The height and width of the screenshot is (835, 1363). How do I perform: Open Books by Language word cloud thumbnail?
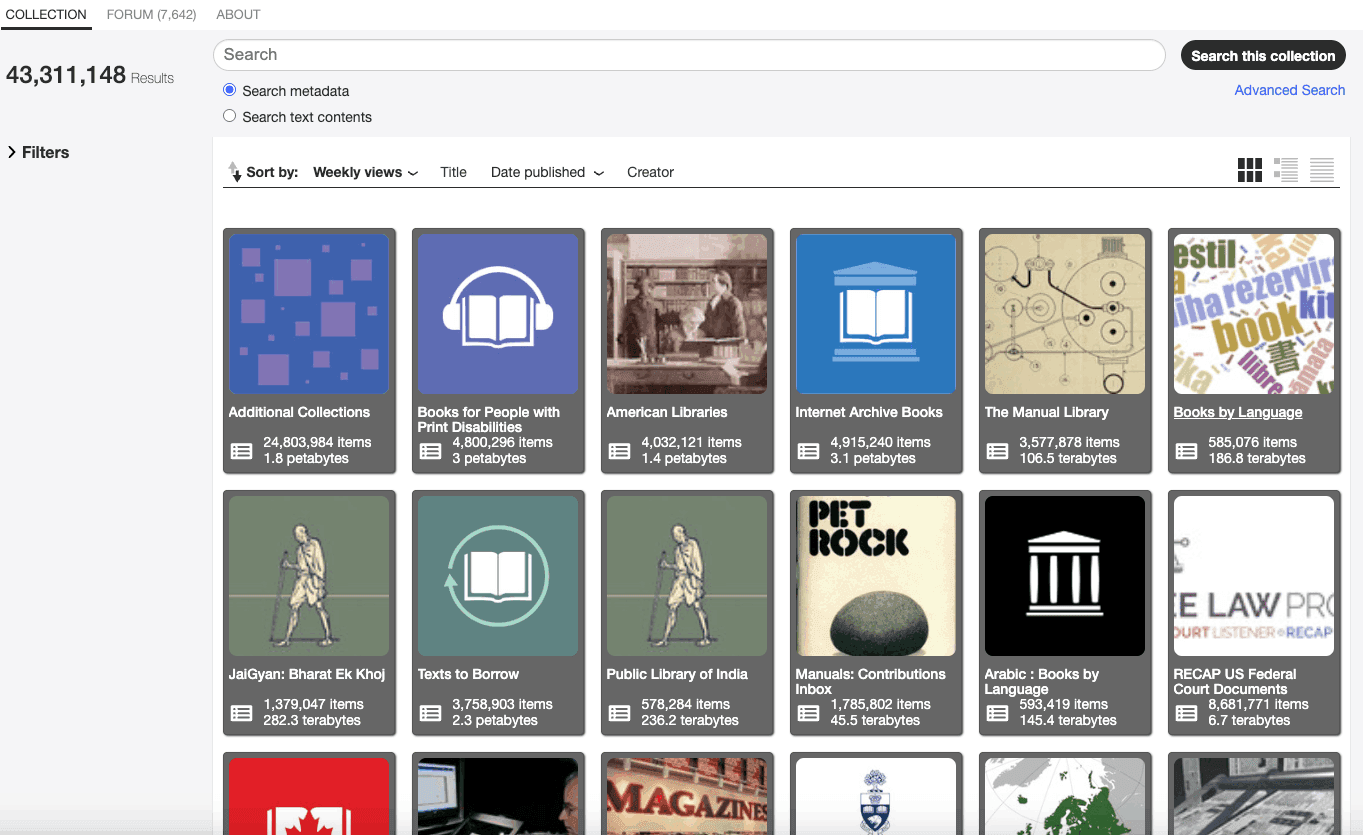pyautogui.click(x=1254, y=314)
